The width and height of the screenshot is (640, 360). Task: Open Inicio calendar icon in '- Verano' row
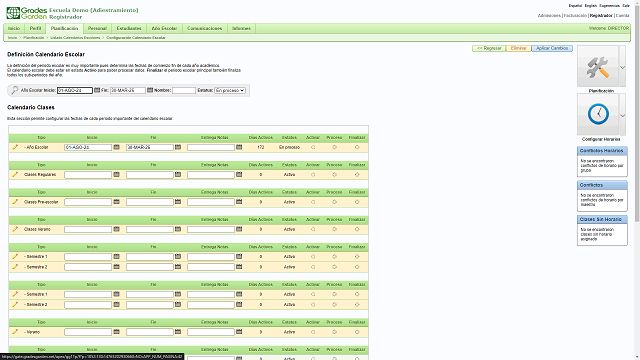click(116, 332)
